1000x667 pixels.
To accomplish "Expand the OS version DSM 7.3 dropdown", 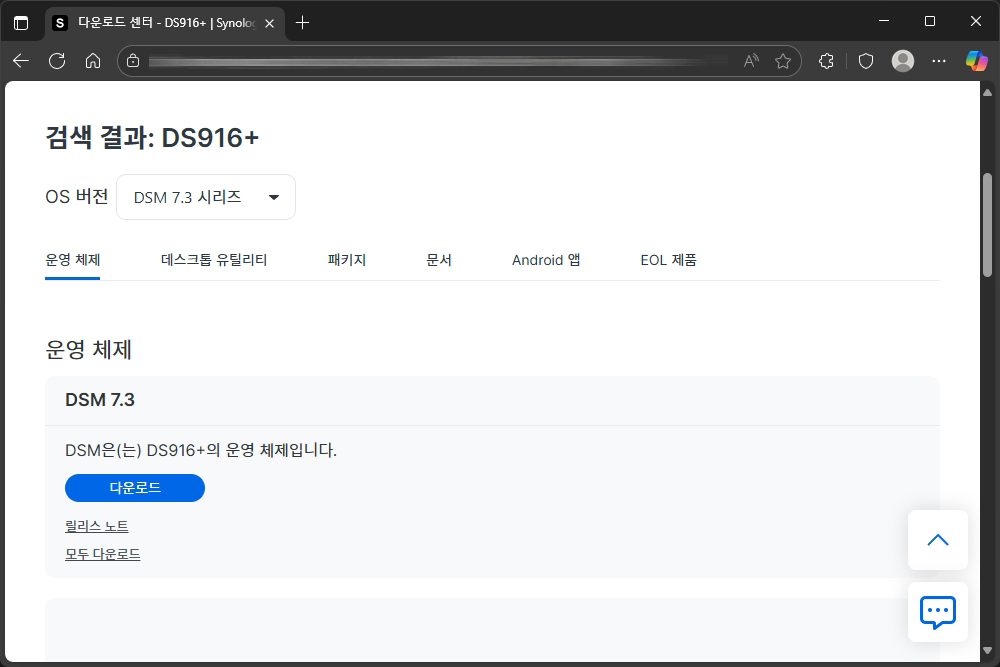I will point(206,197).
